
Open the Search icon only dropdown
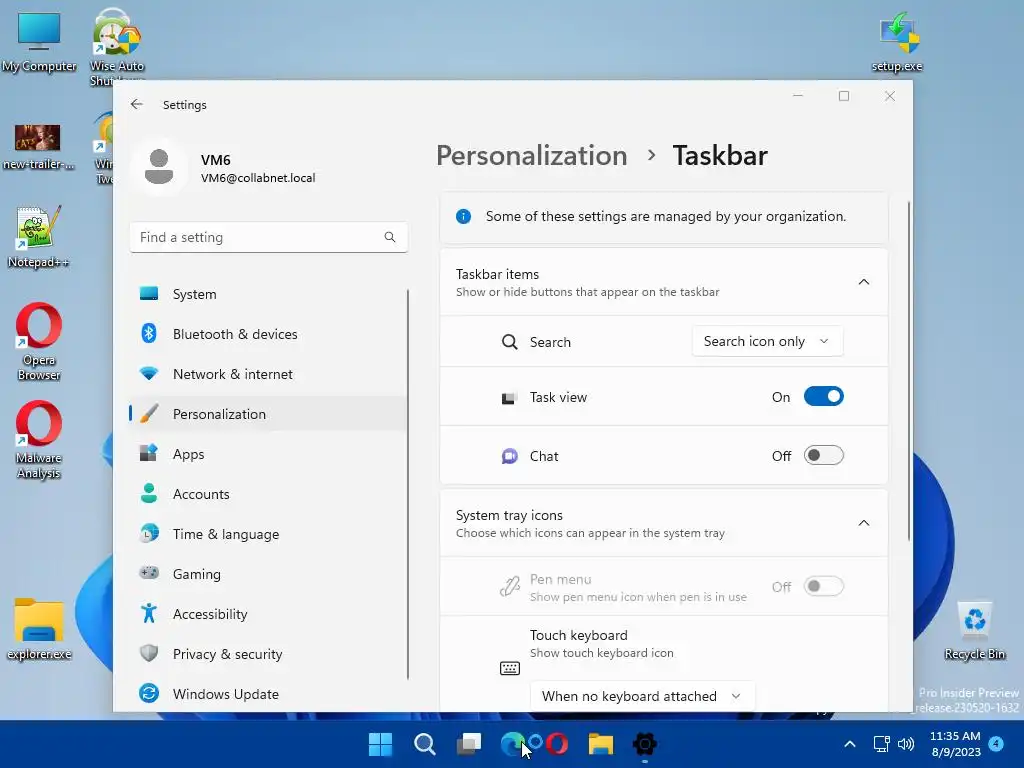pos(767,342)
